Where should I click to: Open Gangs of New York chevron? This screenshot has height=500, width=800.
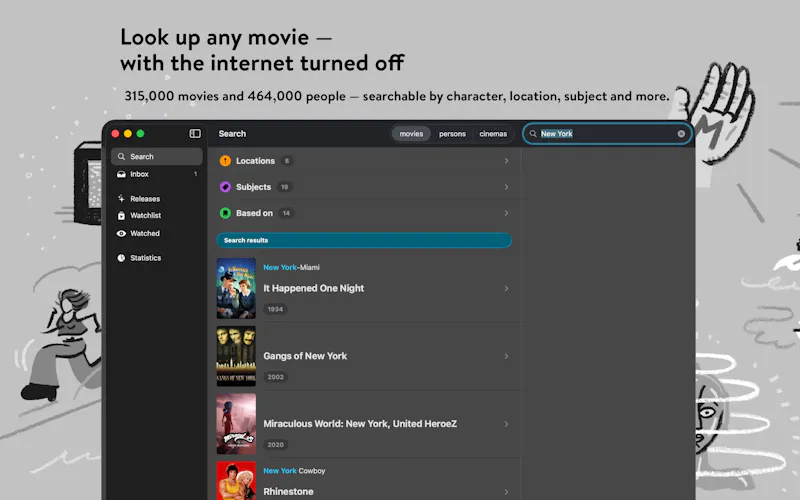[x=506, y=356]
